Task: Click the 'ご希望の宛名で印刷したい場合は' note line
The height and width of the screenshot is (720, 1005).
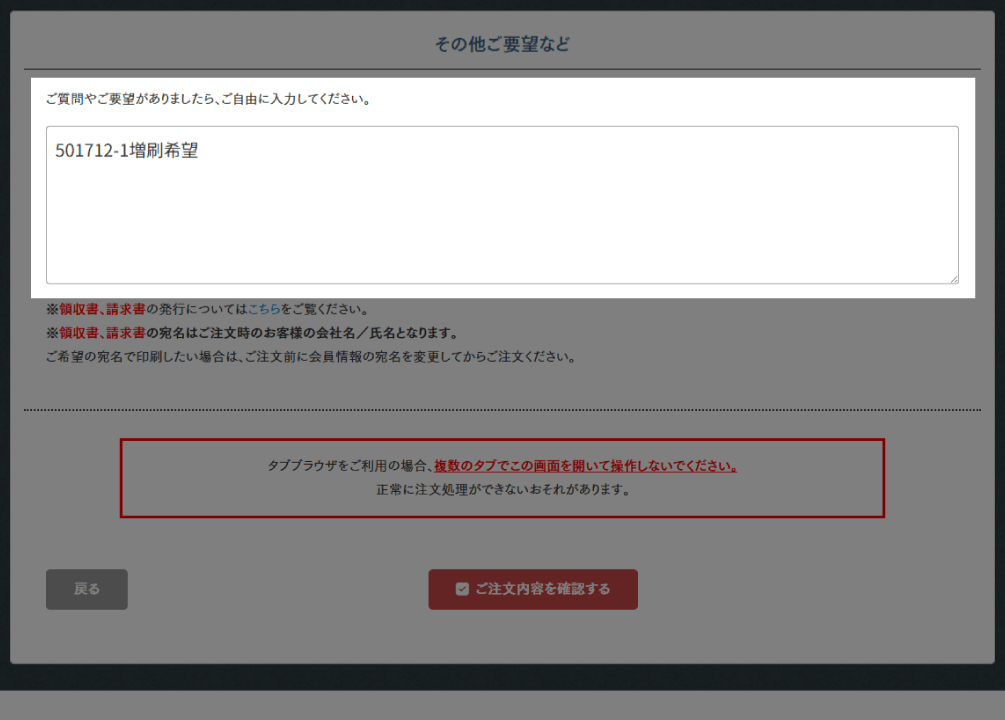Action: point(310,357)
